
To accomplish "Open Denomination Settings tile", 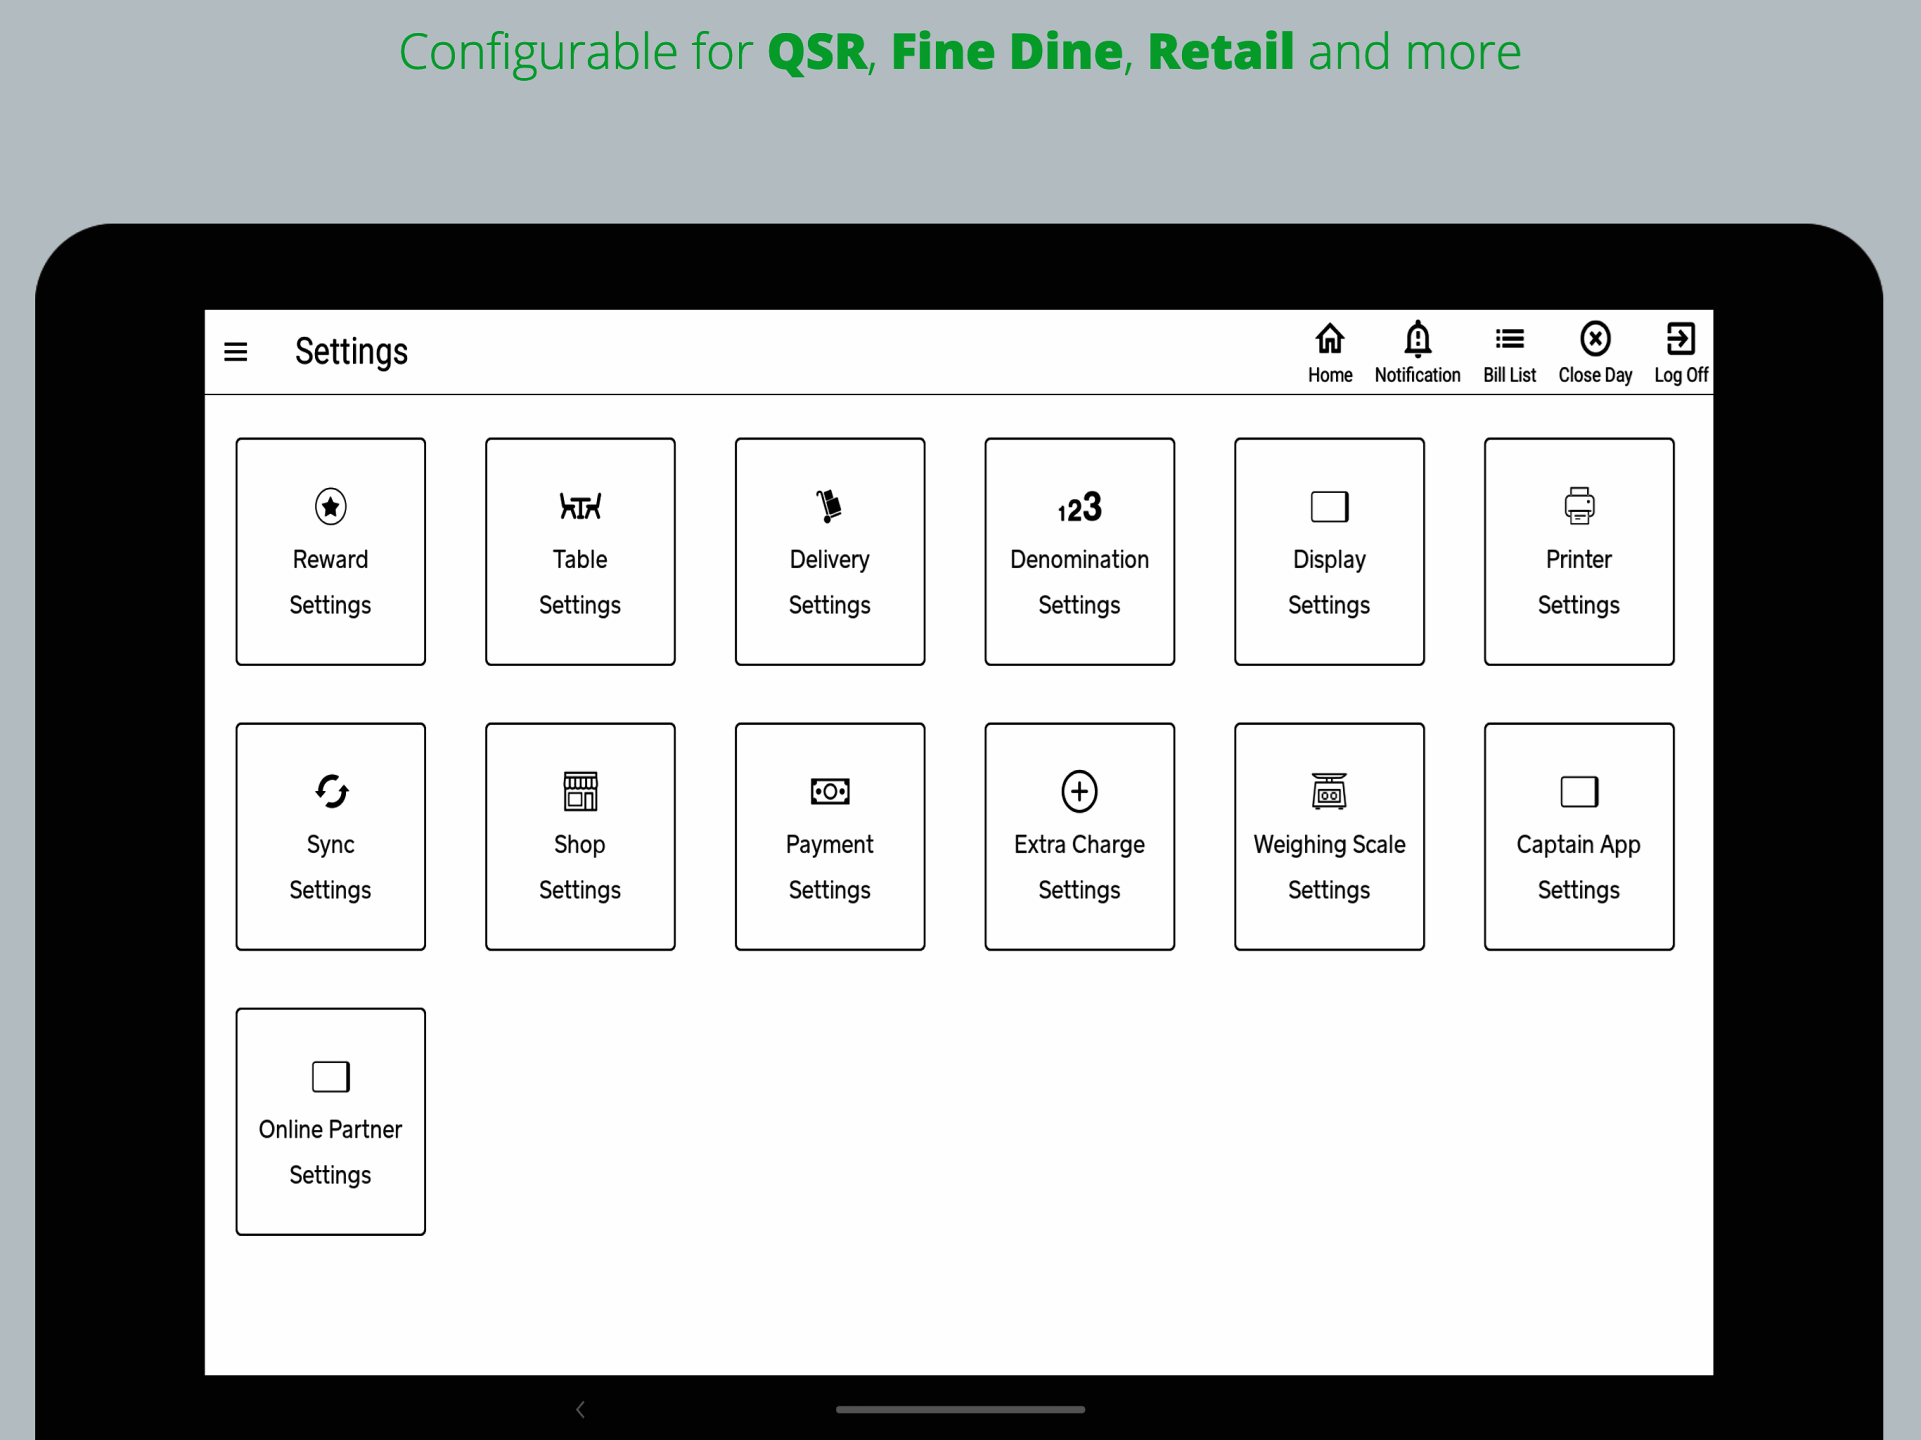I will point(1079,552).
